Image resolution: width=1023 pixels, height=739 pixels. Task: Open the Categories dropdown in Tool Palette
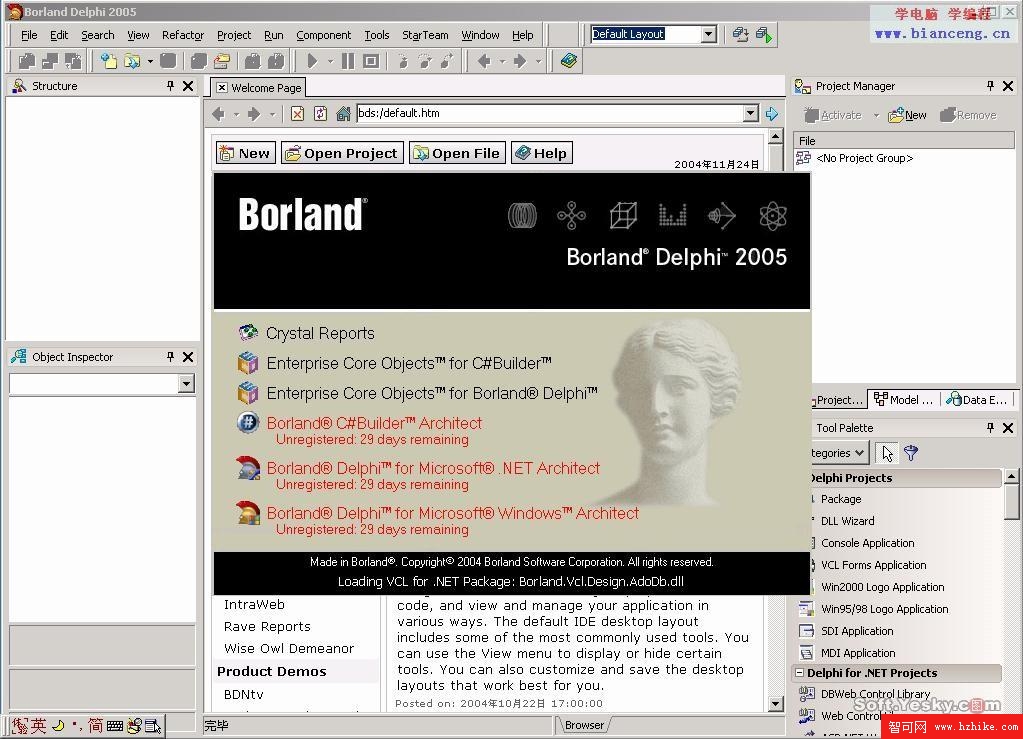[838, 453]
